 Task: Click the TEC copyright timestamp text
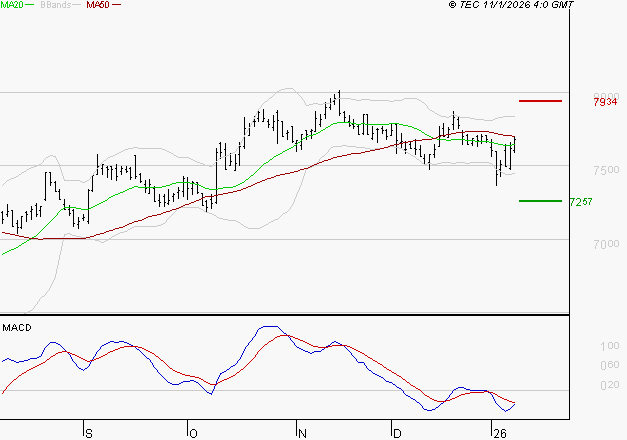(511, 5)
